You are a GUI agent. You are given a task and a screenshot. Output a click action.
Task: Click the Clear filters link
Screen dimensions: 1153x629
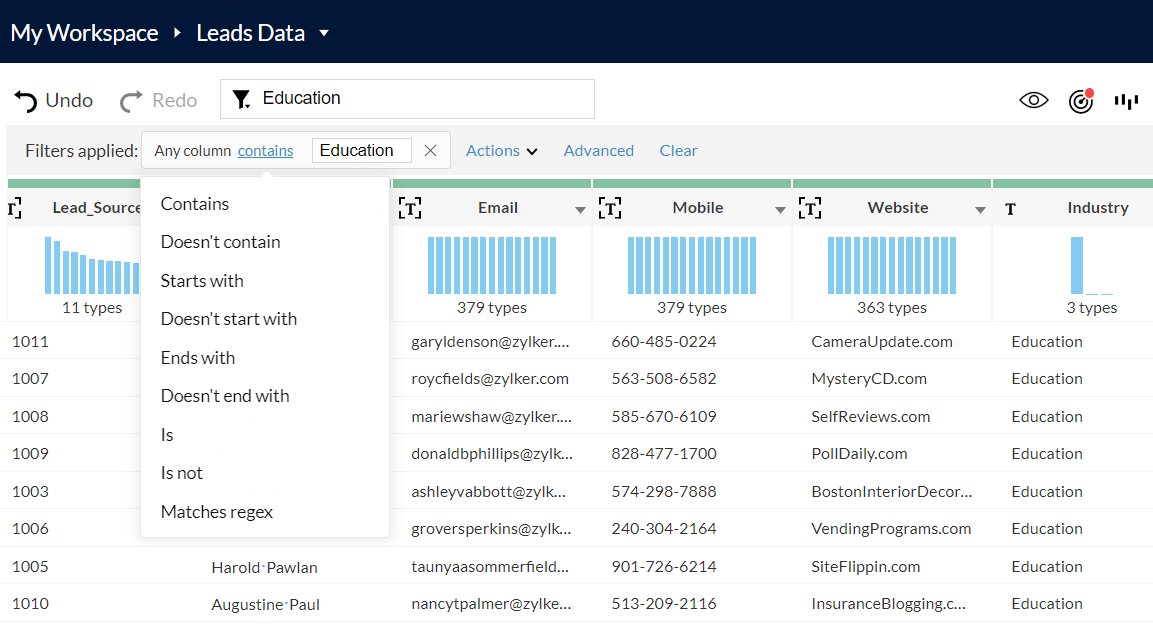coord(678,151)
